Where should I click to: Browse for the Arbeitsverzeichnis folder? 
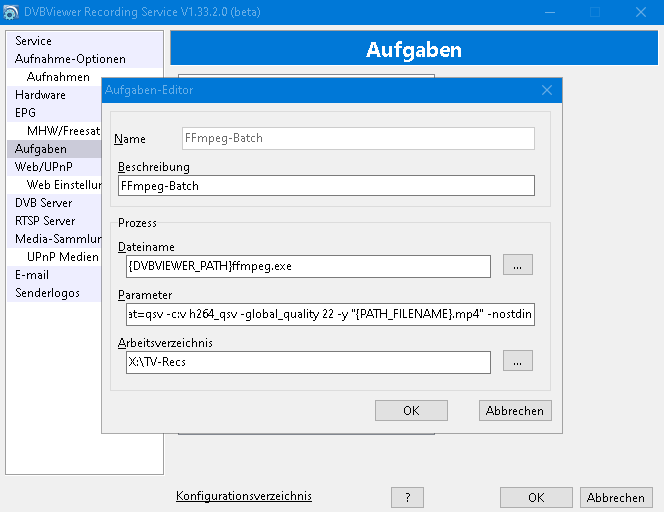point(517,361)
